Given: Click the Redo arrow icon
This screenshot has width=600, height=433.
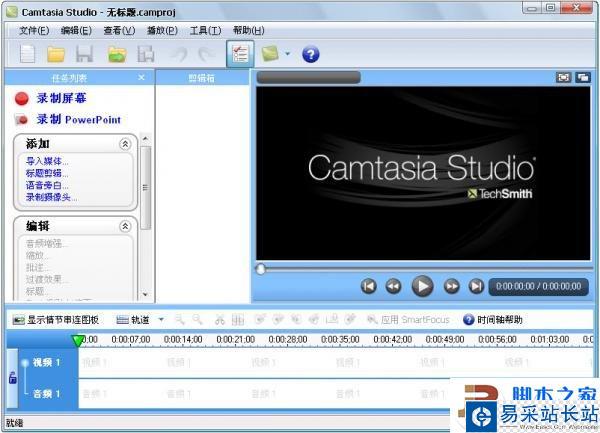Looking at the screenshot, I should tap(207, 54).
